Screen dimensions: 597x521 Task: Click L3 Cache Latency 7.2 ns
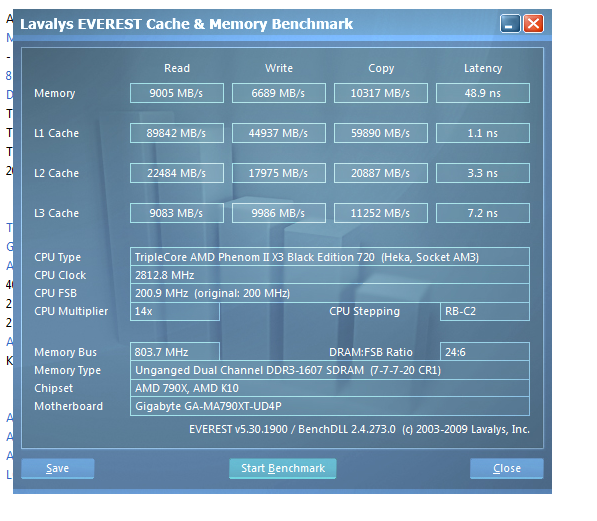483,213
